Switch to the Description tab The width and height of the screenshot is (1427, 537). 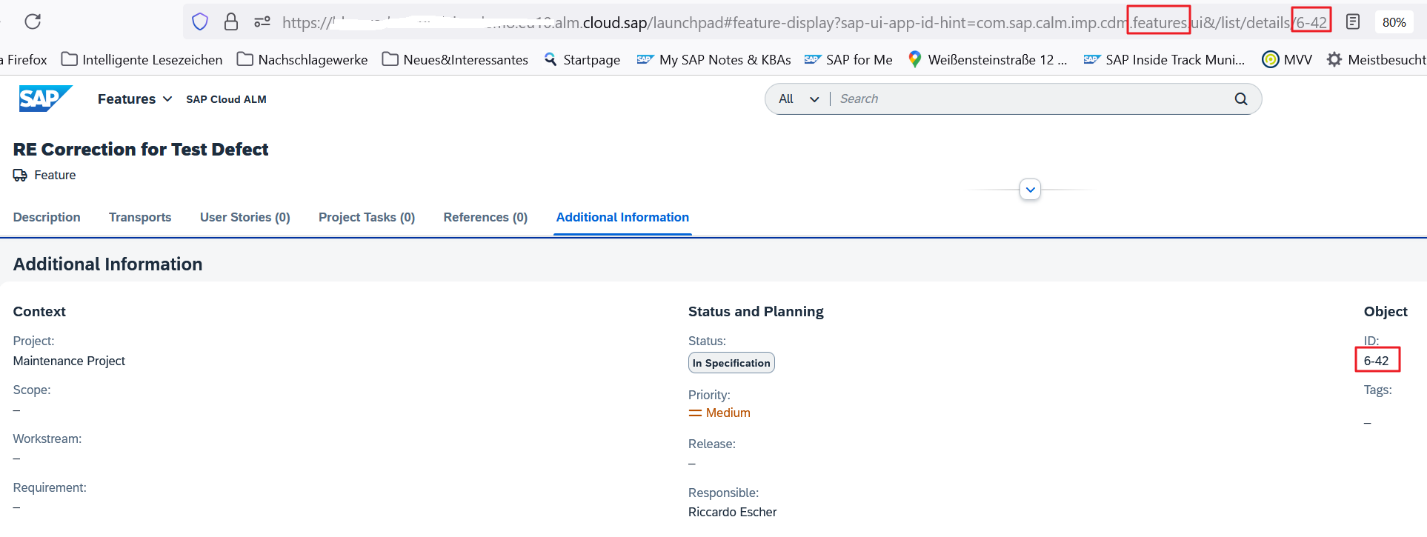click(46, 217)
